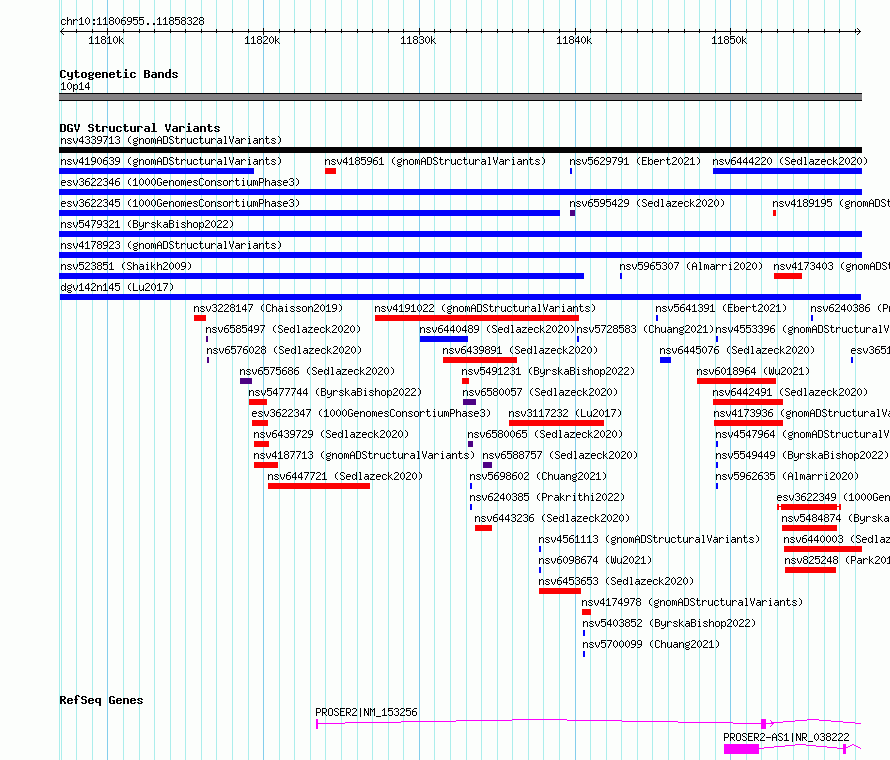Click the gray 10p14 cytogenetic band bar
Viewport: 890px width, 760px height.
460,97
